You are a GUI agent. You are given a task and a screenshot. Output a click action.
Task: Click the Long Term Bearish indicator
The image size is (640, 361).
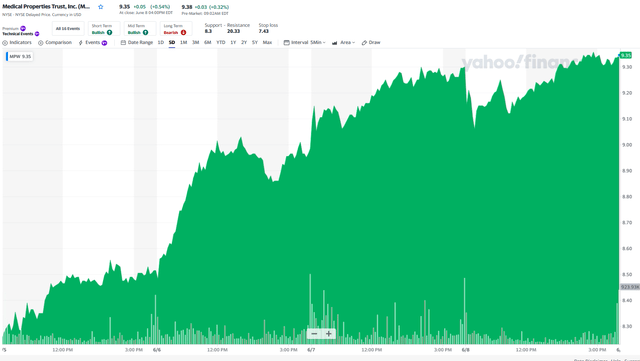pyautogui.click(x=176, y=29)
